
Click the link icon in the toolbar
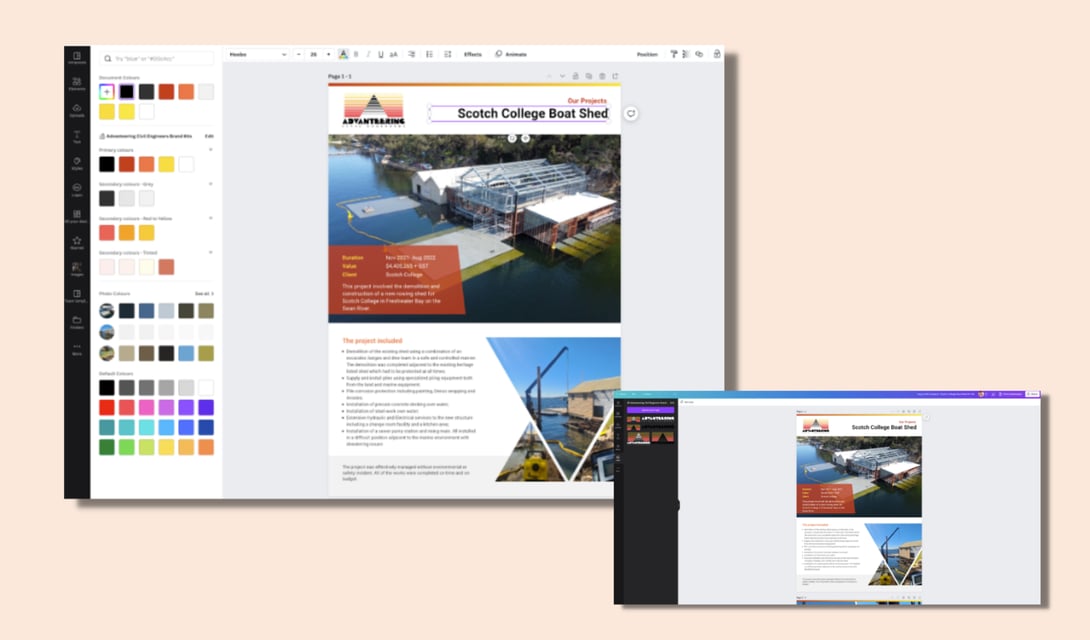(x=699, y=54)
